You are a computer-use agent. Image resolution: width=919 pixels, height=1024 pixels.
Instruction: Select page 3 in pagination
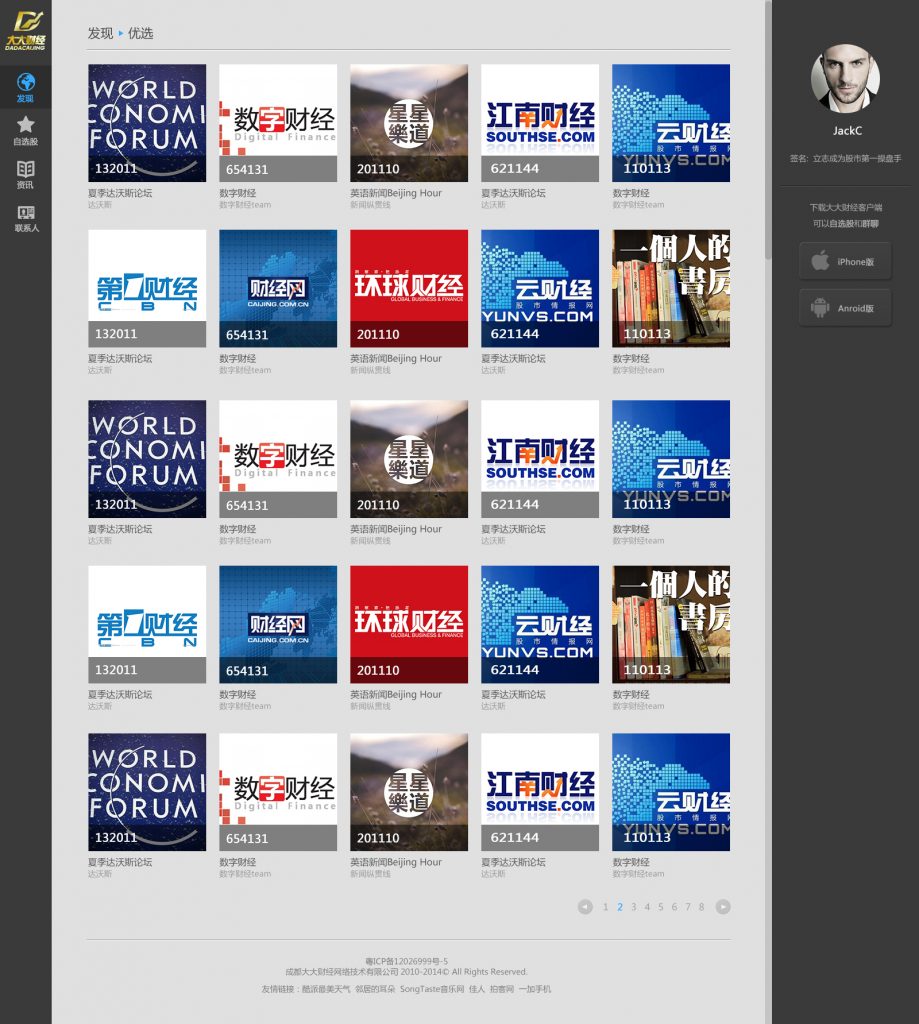(634, 906)
